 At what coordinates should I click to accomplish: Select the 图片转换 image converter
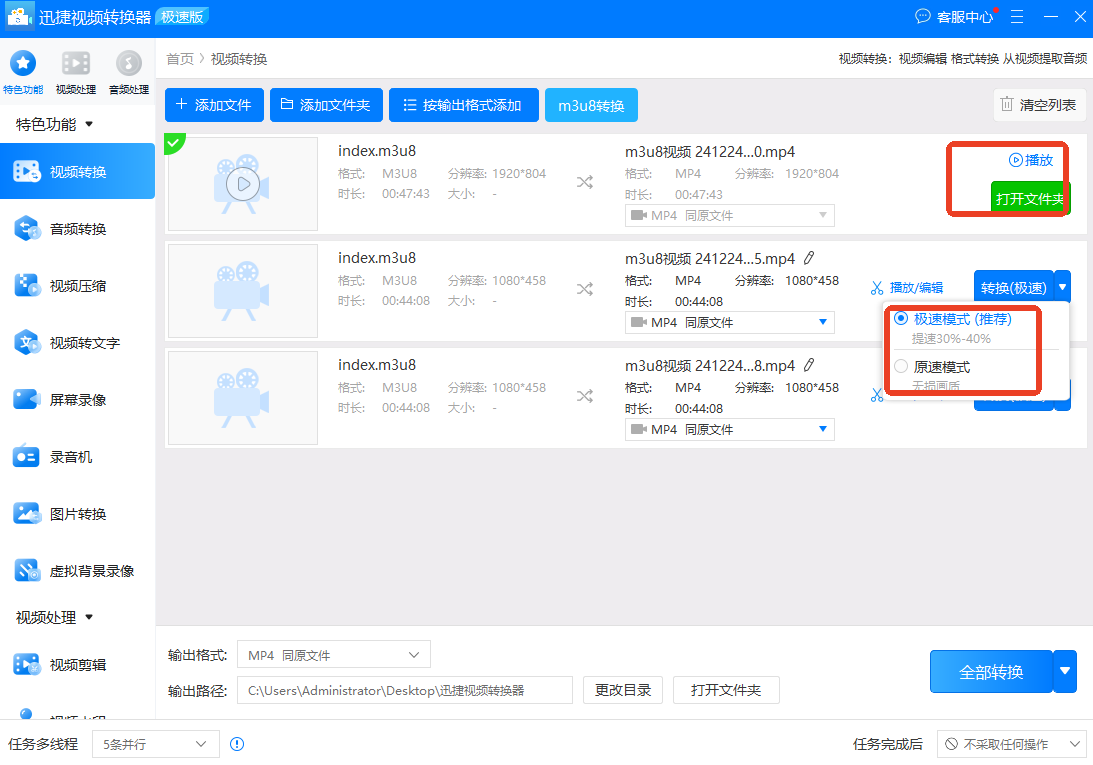(x=77, y=513)
